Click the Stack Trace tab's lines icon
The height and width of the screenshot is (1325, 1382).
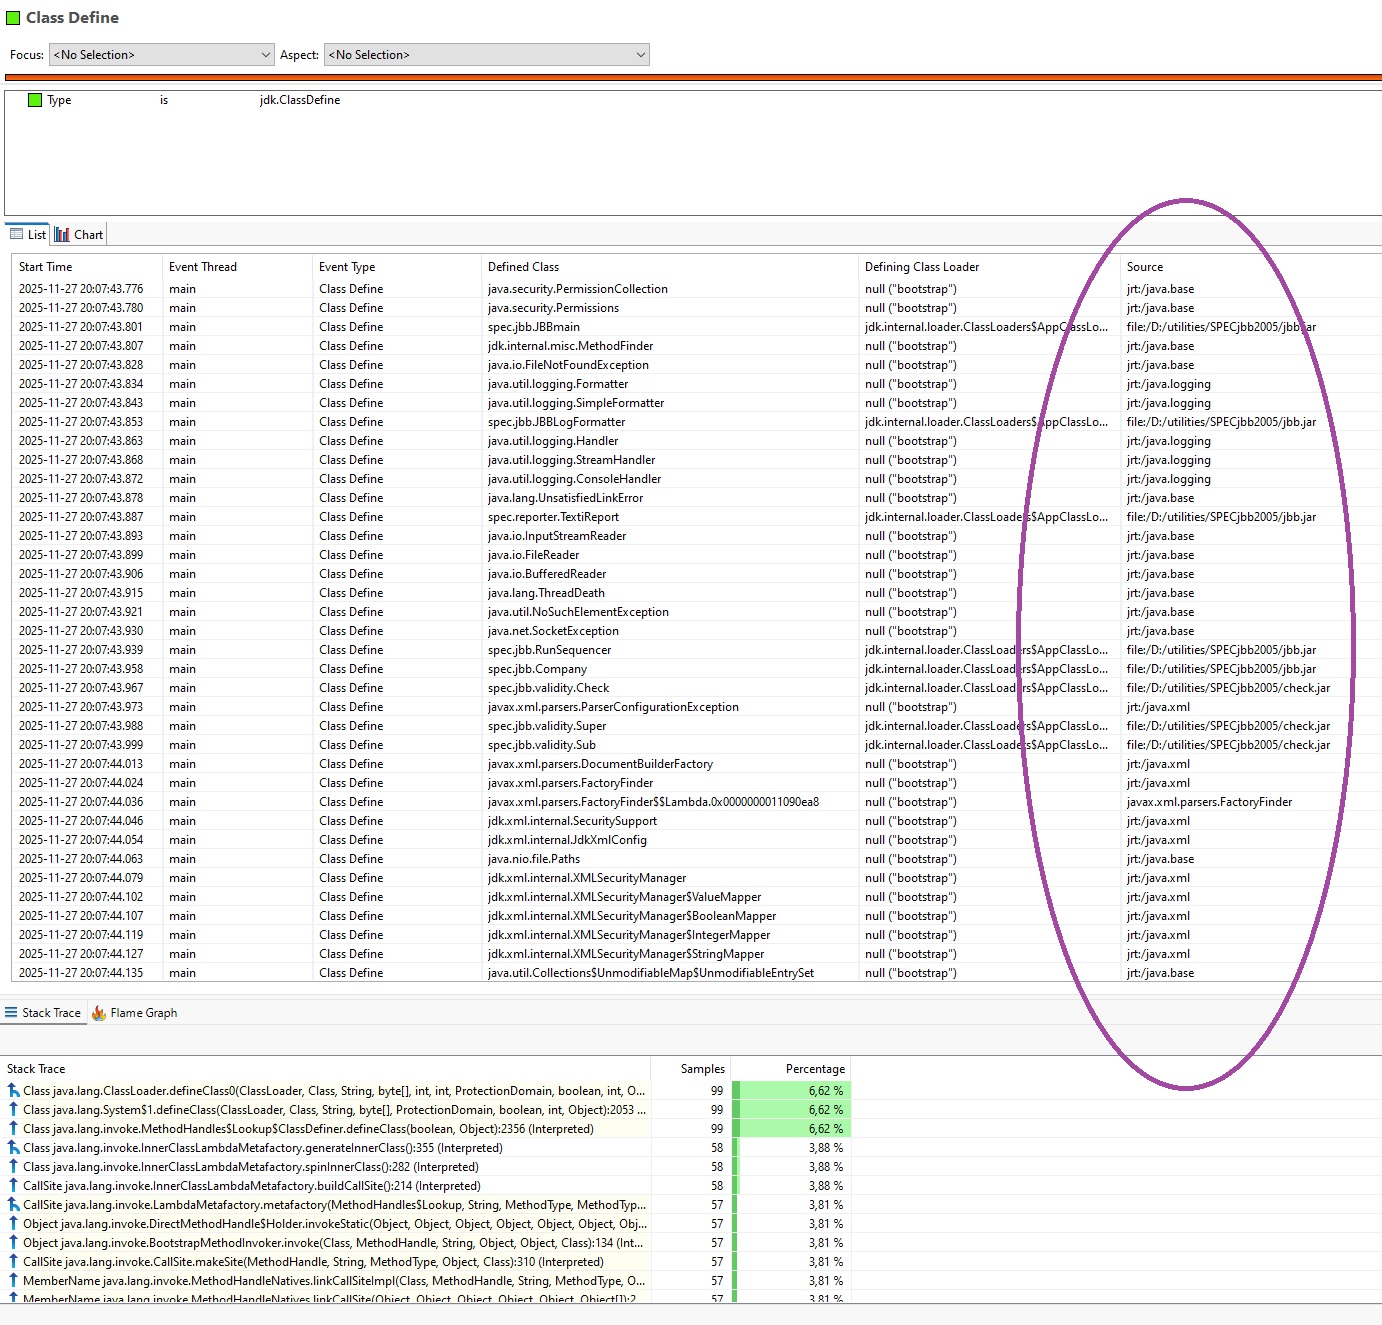(11, 1013)
